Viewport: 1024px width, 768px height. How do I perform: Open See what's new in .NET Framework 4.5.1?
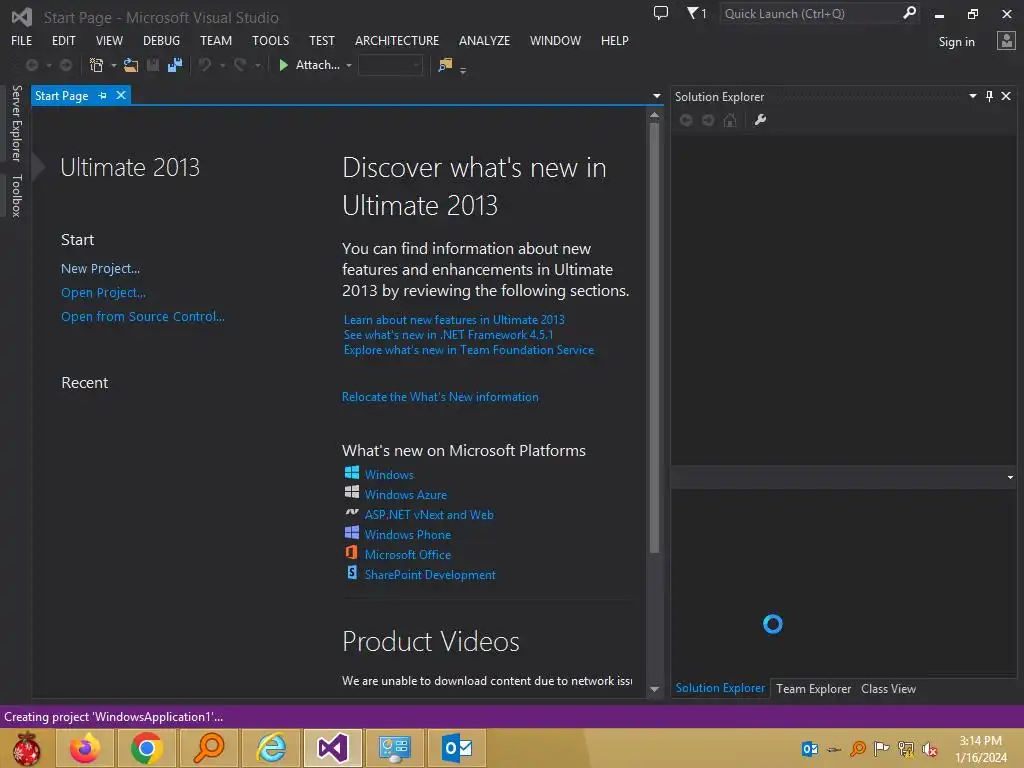pos(448,334)
